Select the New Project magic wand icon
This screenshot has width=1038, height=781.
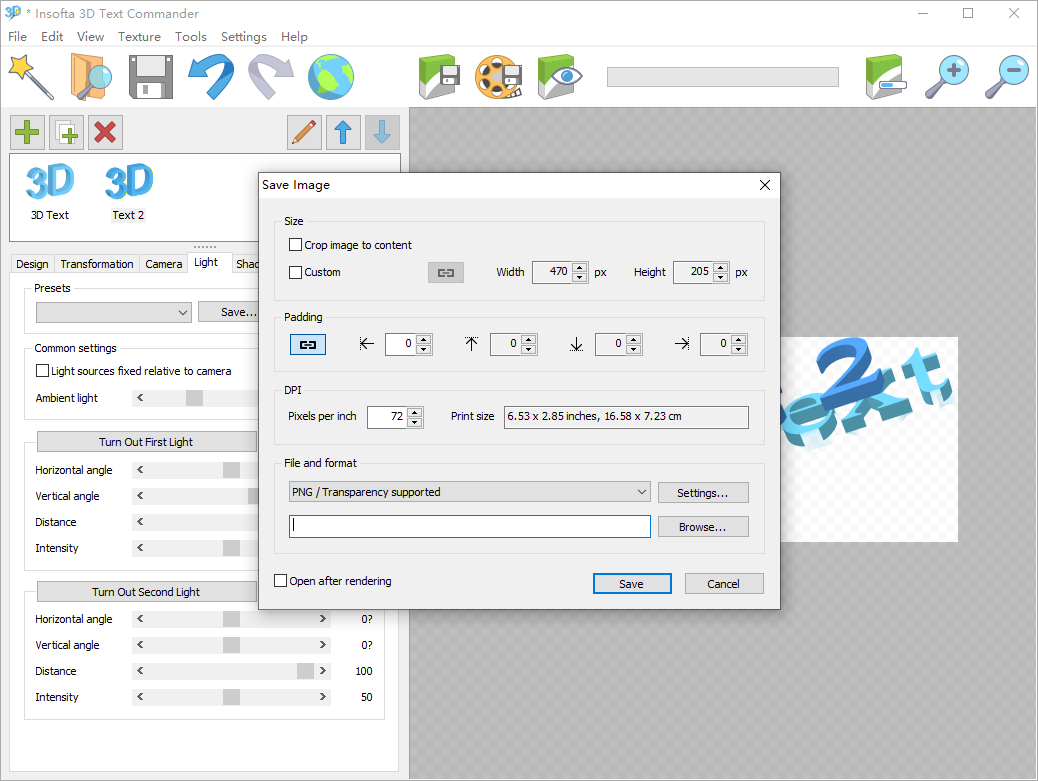point(30,76)
